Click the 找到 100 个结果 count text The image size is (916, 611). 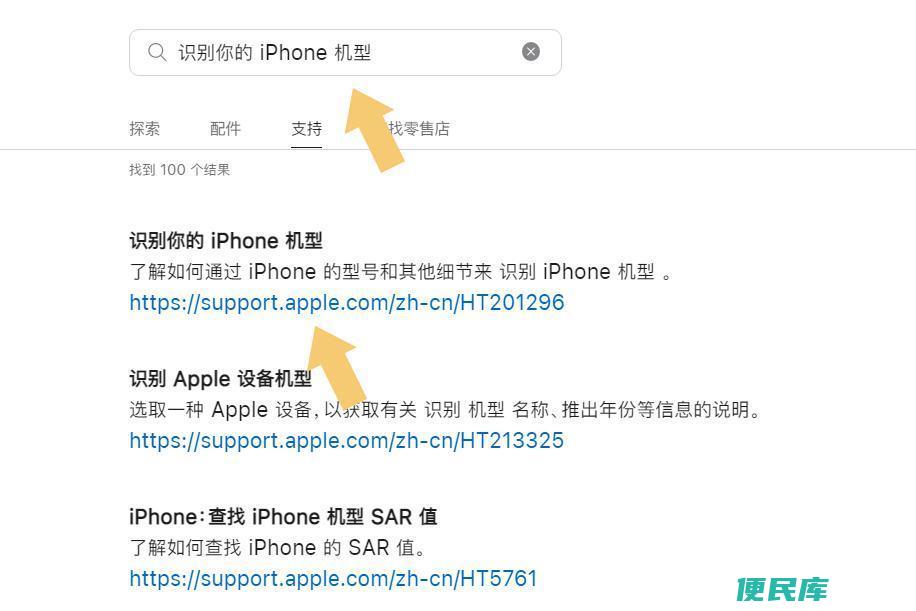point(179,170)
